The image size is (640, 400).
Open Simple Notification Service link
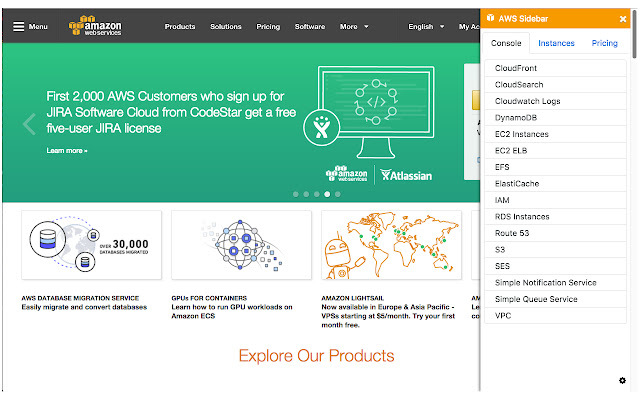(x=555, y=282)
